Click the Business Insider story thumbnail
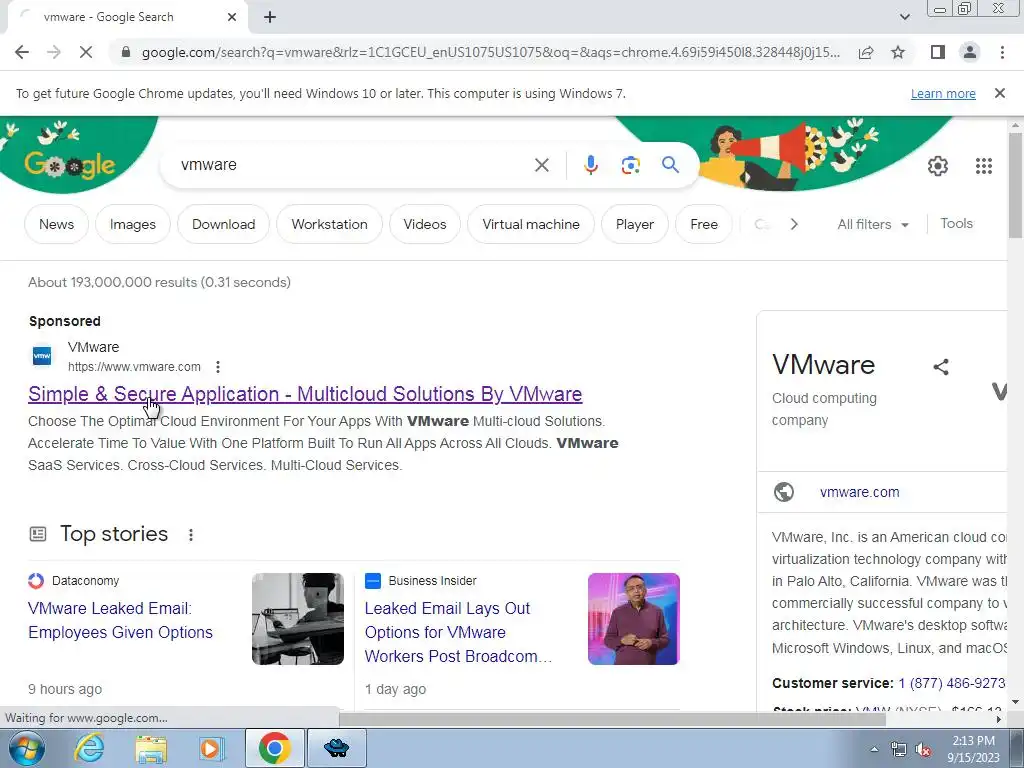The height and width of the screenshot is (768, 1024). (633, 619)
